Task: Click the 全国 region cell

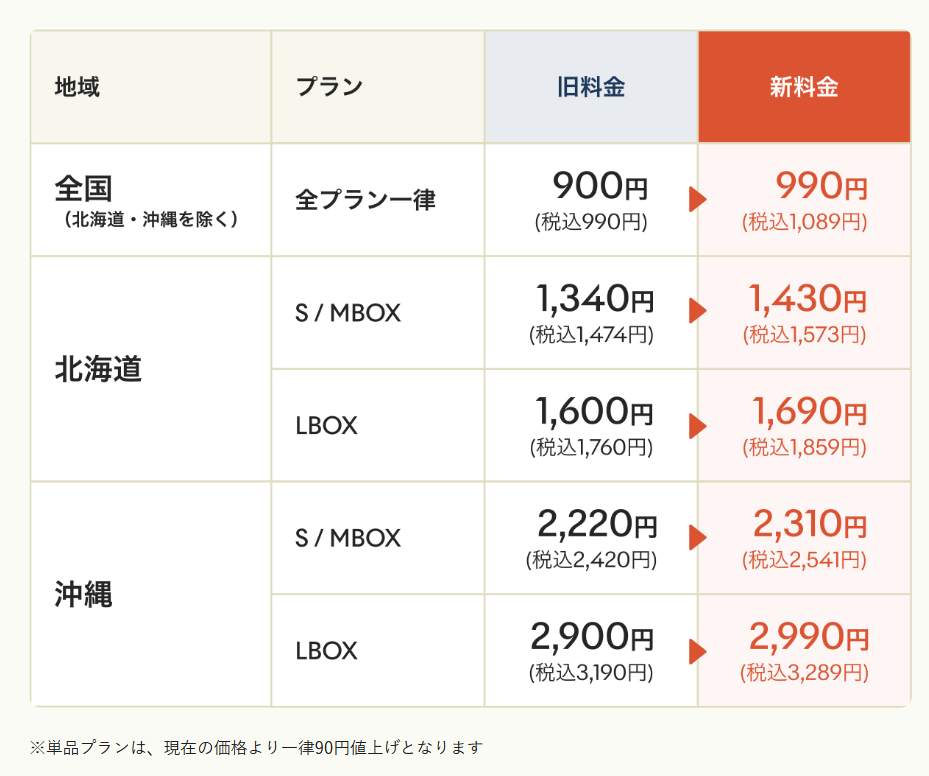Action: [x=150, y=200]
